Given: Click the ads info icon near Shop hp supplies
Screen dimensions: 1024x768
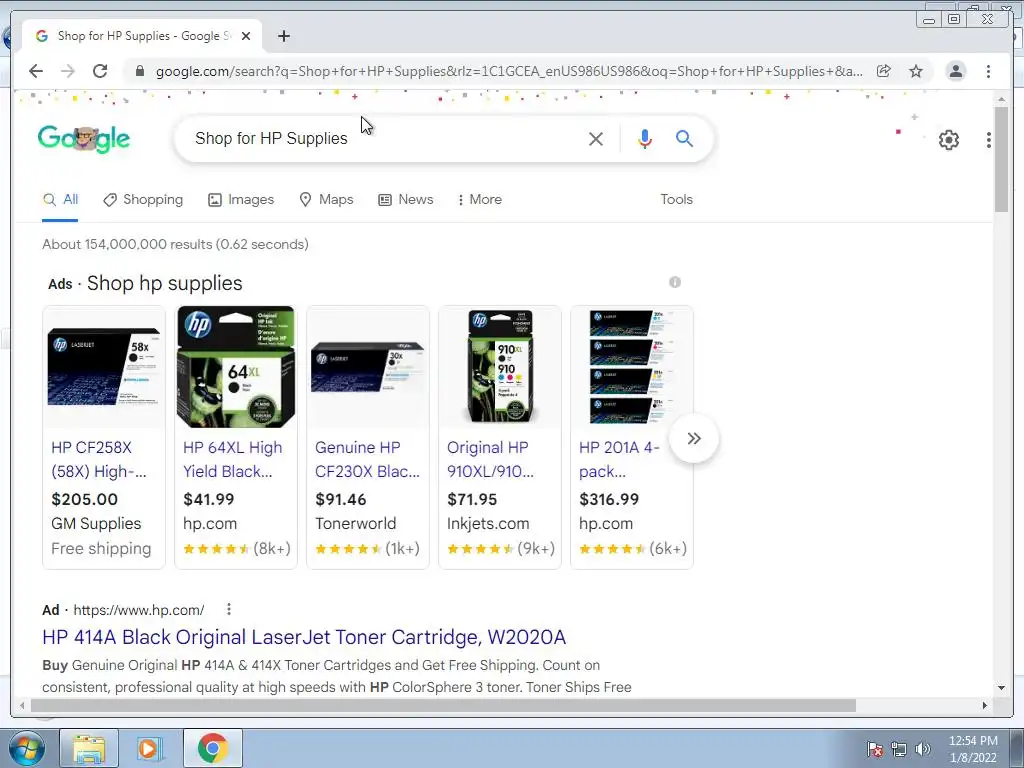Looking at the screenshot, I should (675, 282).
